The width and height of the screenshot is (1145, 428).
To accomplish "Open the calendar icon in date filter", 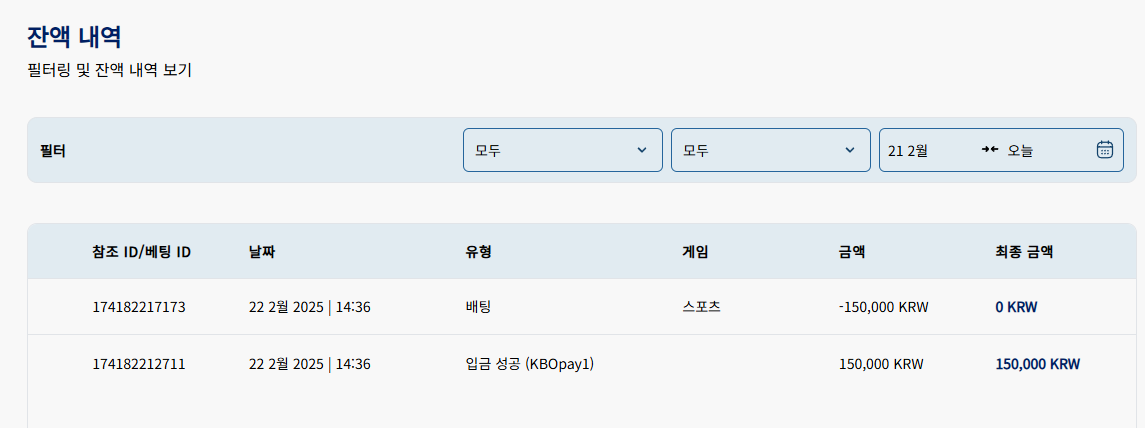I will [1104, 150].
